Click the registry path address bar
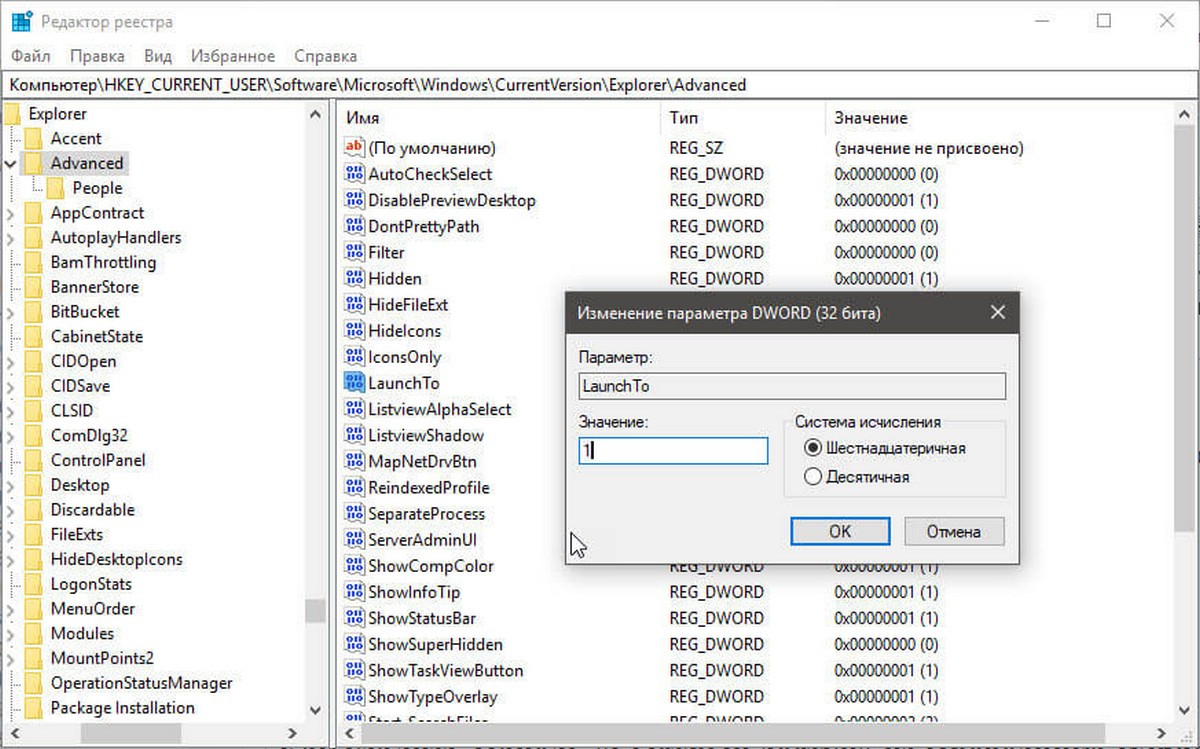This screenshot has width=1200, height=749. click(600, 85)
